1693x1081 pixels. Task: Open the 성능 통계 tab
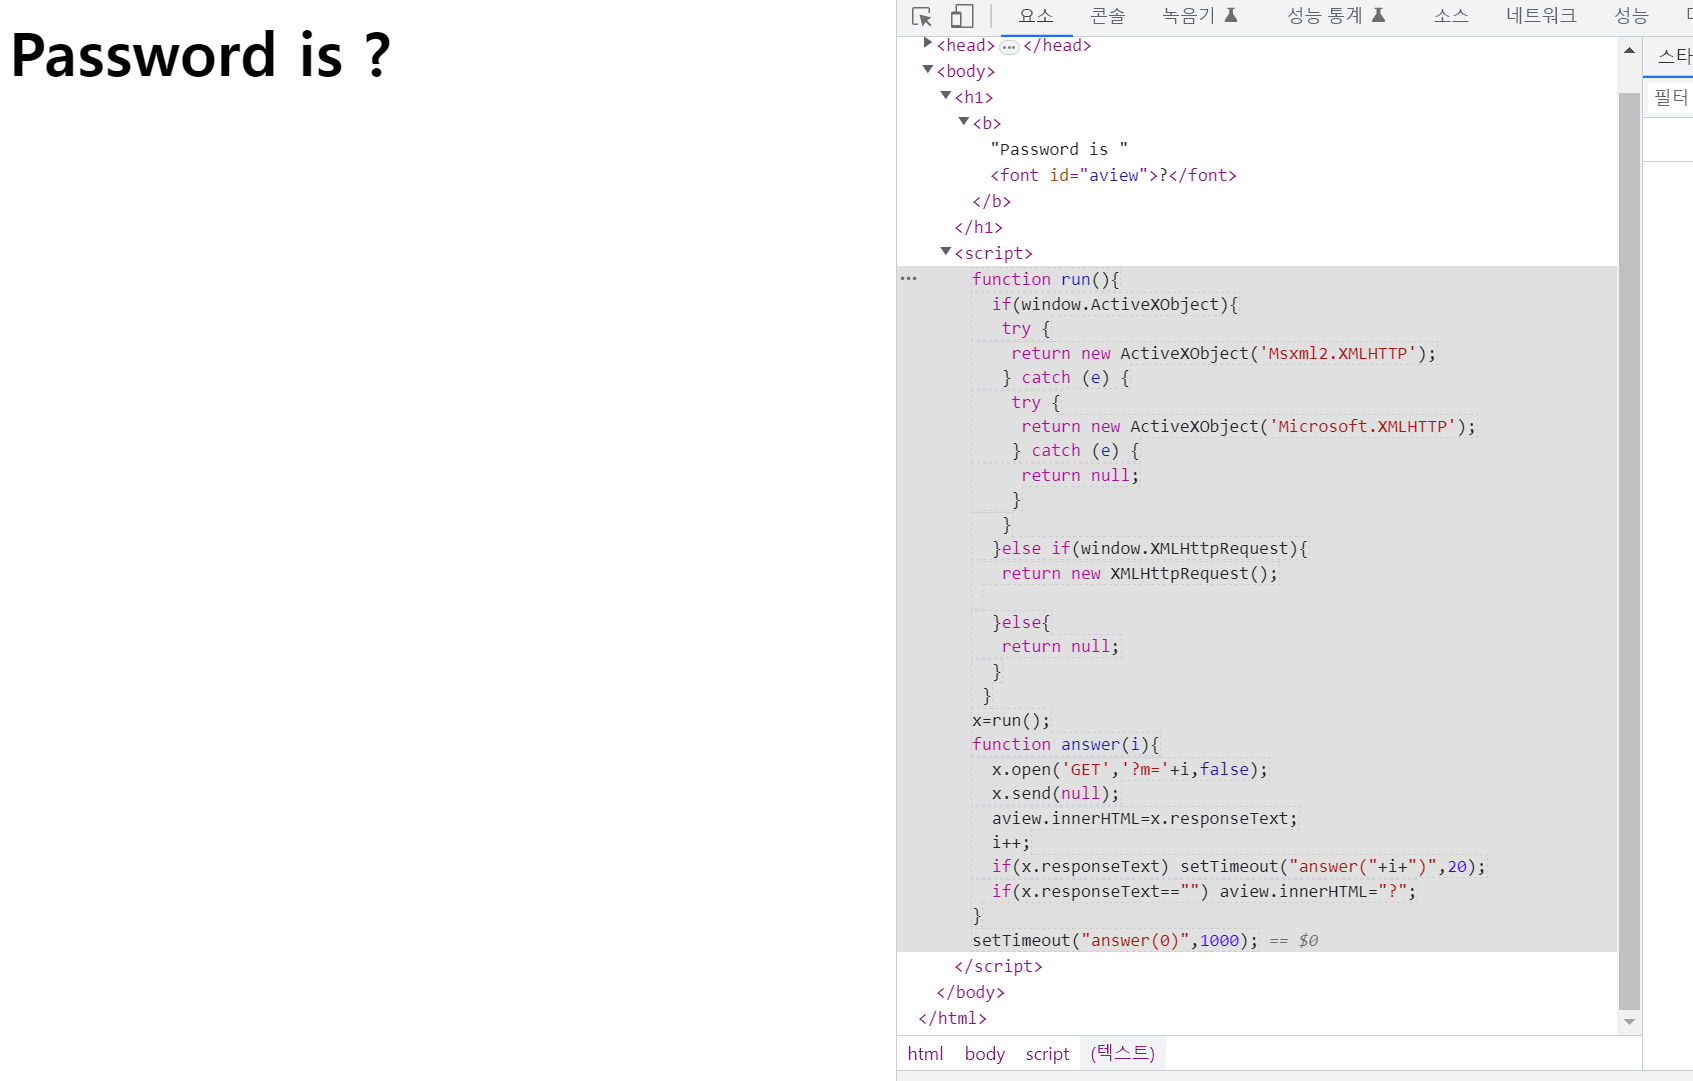click(1336, 16)
